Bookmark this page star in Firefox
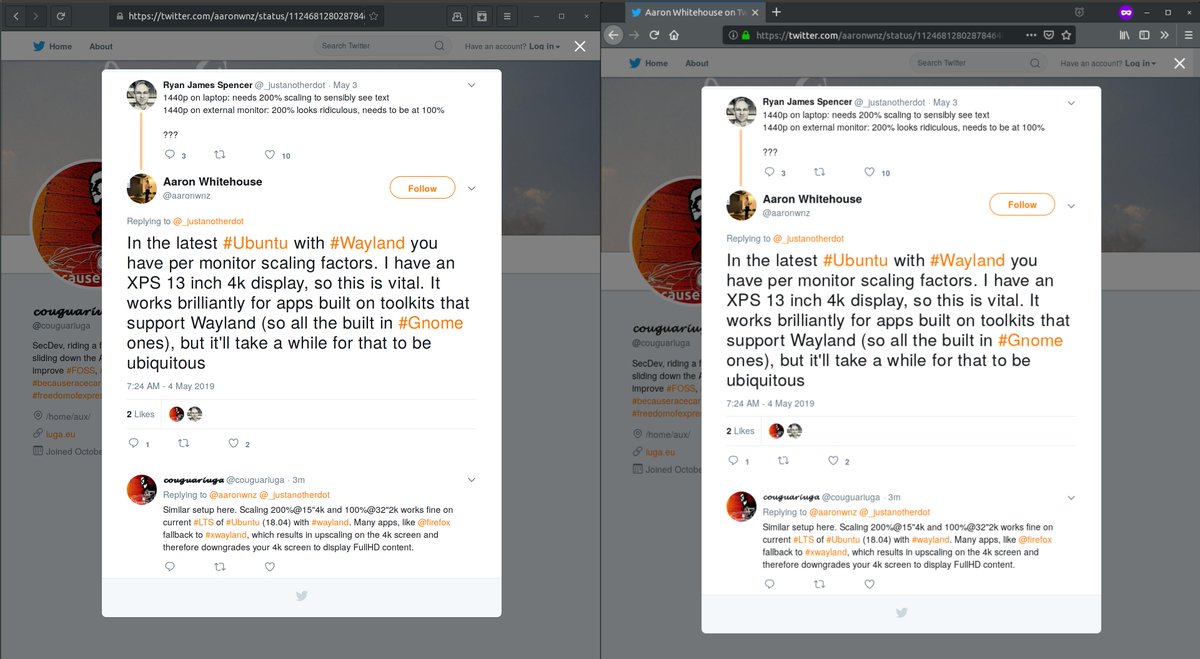Screen dimensions: 1200x659 [1066, 34]
